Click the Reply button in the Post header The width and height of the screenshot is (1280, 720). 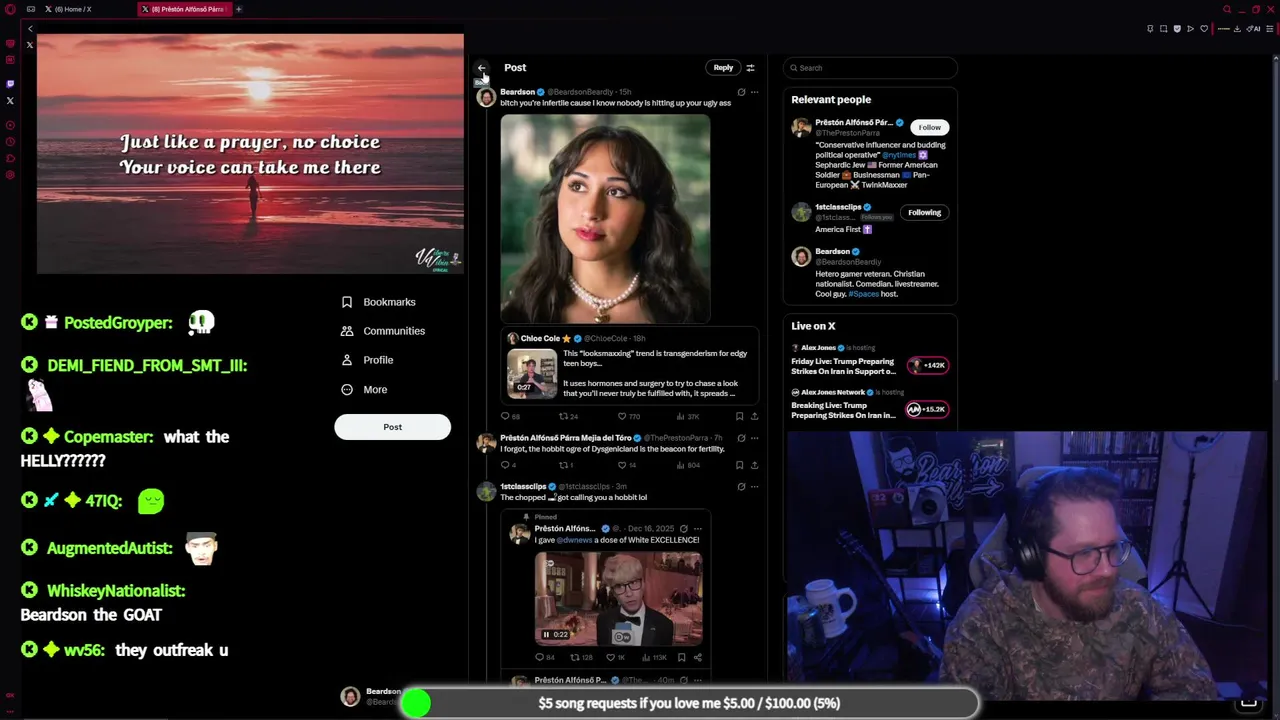click(x=723, y=68)
